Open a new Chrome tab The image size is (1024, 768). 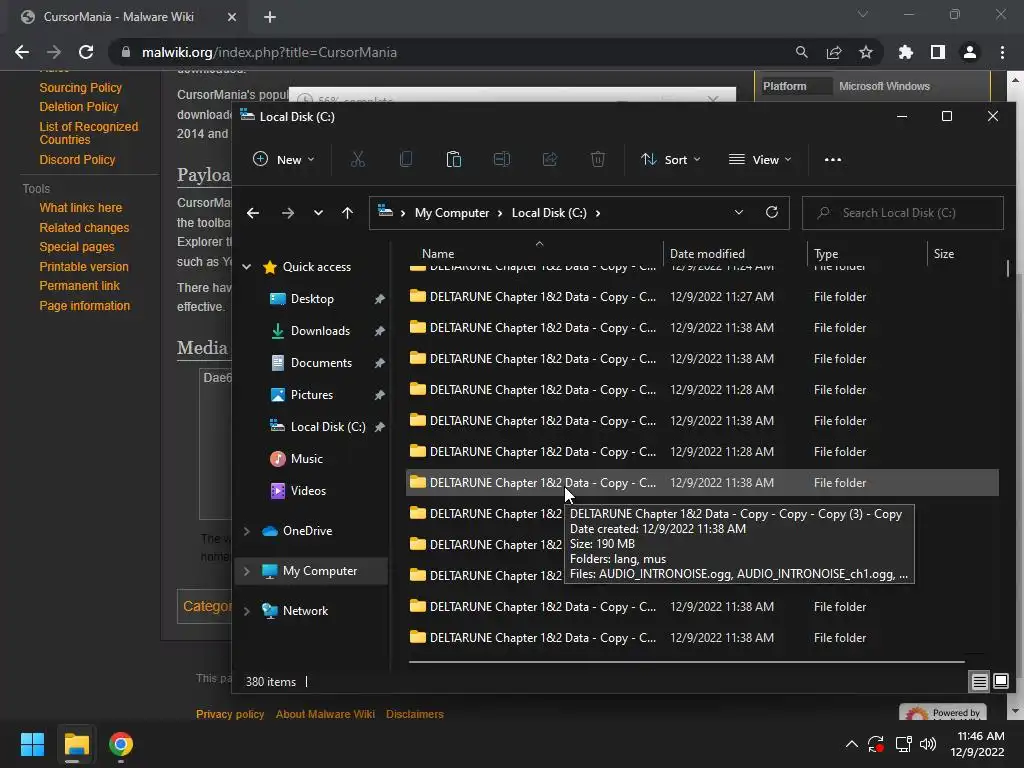coord(270,17)
